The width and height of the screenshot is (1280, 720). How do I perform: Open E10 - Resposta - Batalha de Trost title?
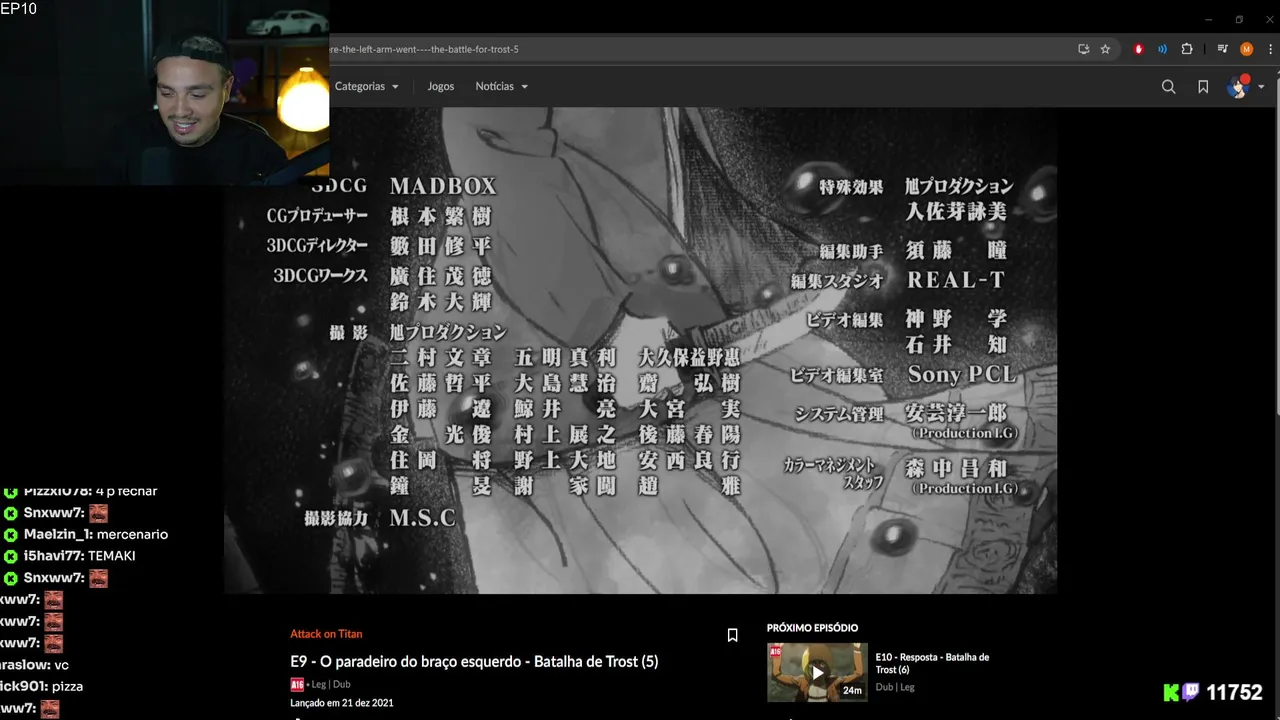[x=932, y=663]
